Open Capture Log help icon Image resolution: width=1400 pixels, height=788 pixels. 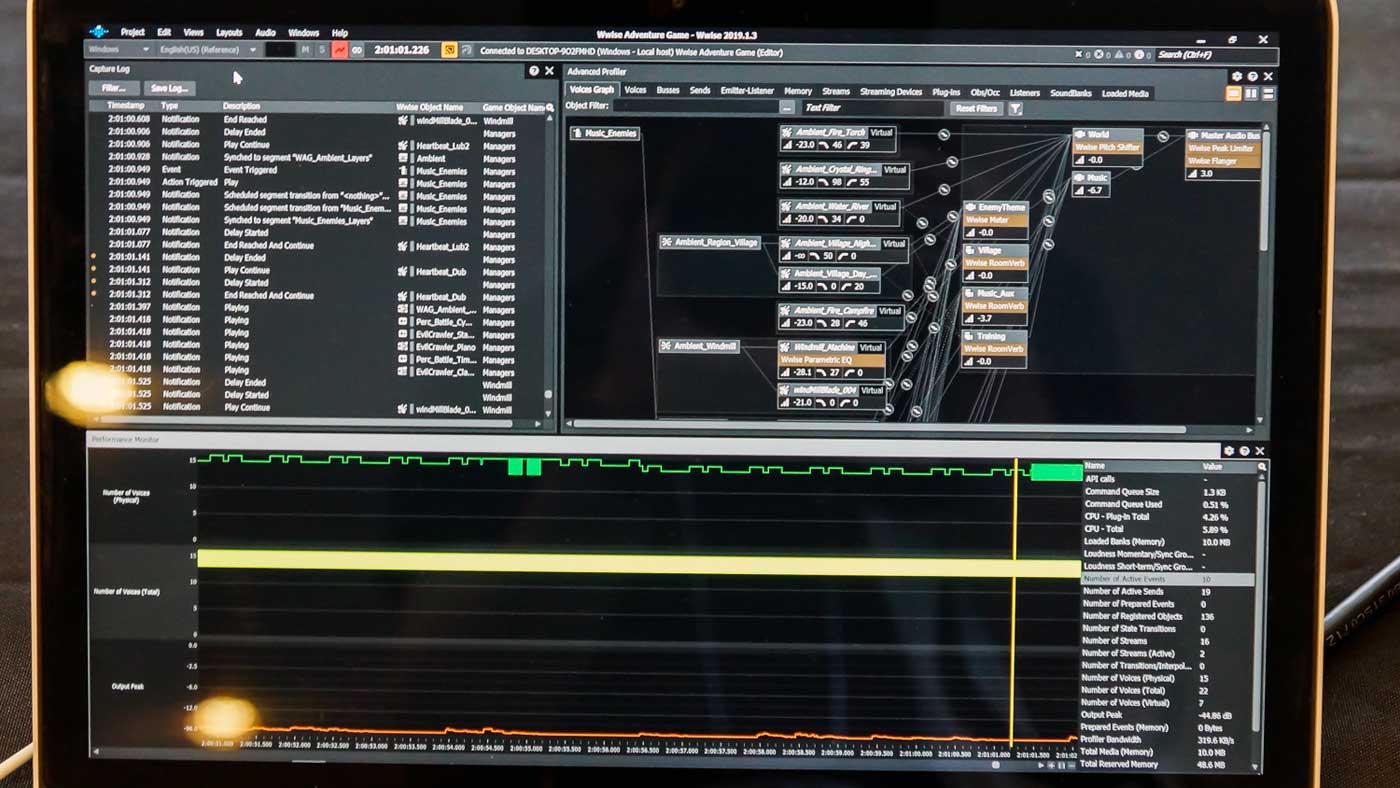pos(534,71)
